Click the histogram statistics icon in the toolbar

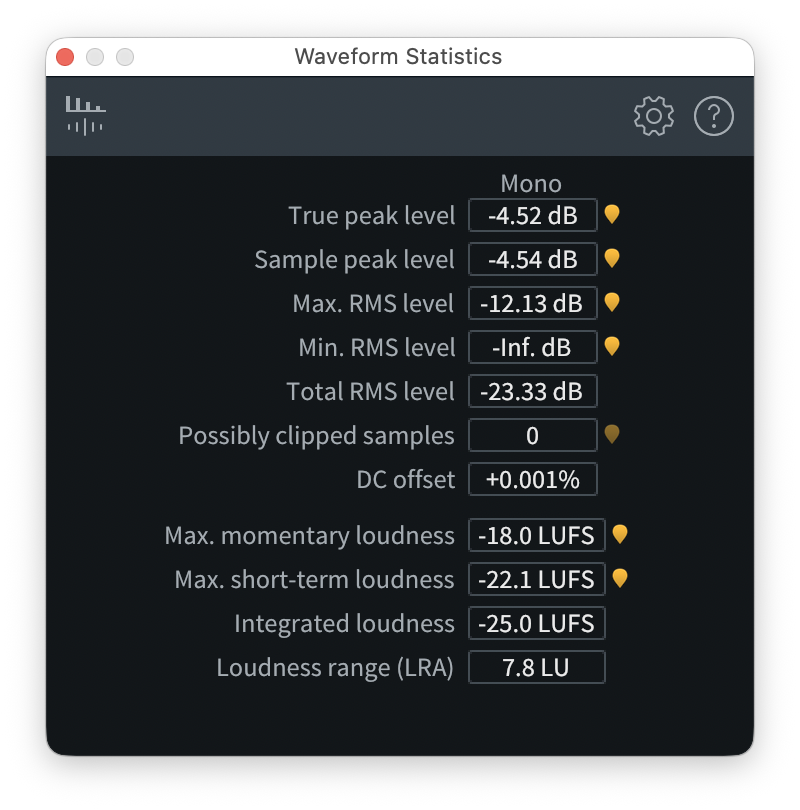tap(85, 115)
